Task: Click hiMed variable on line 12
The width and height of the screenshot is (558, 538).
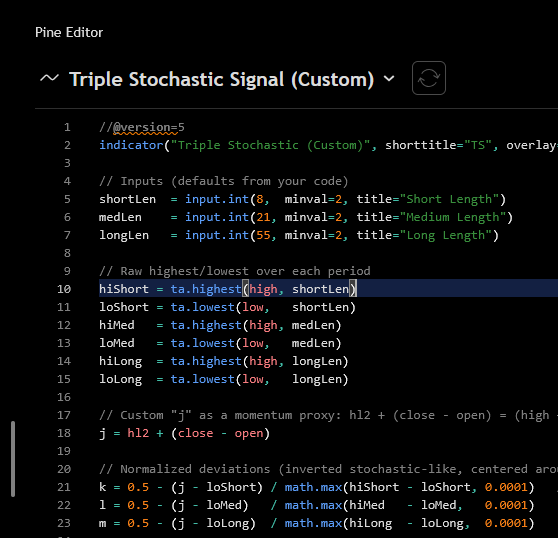Action: 117,325
